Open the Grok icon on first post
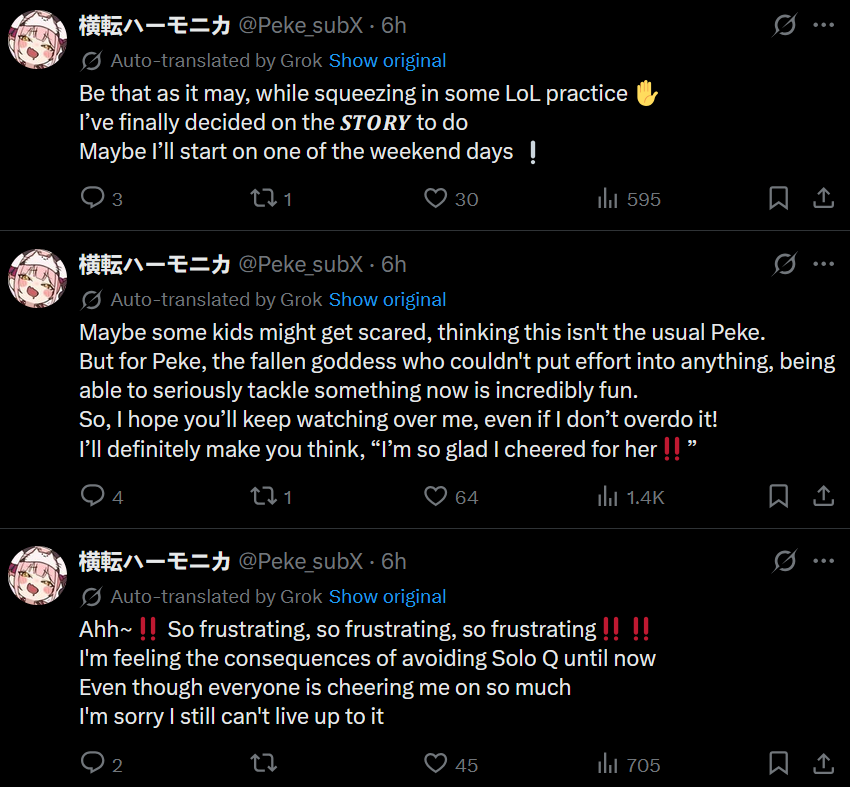 [785, 26]
